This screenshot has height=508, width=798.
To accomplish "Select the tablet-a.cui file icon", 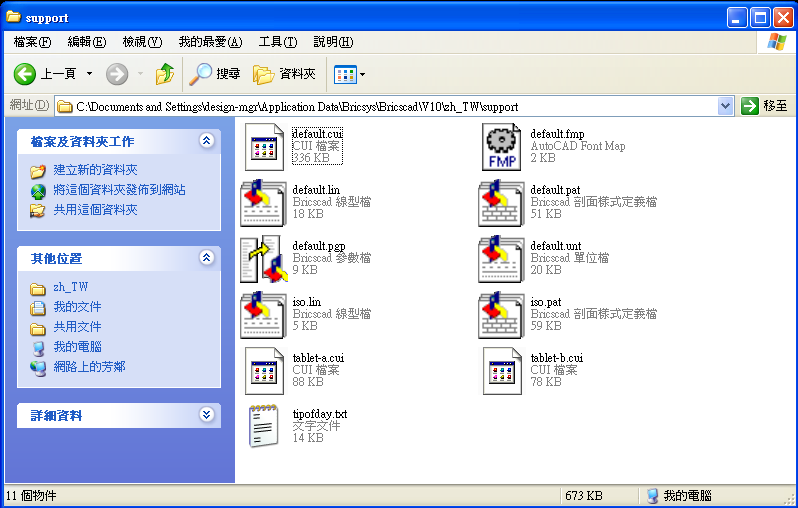I will [x=264, y=371].
